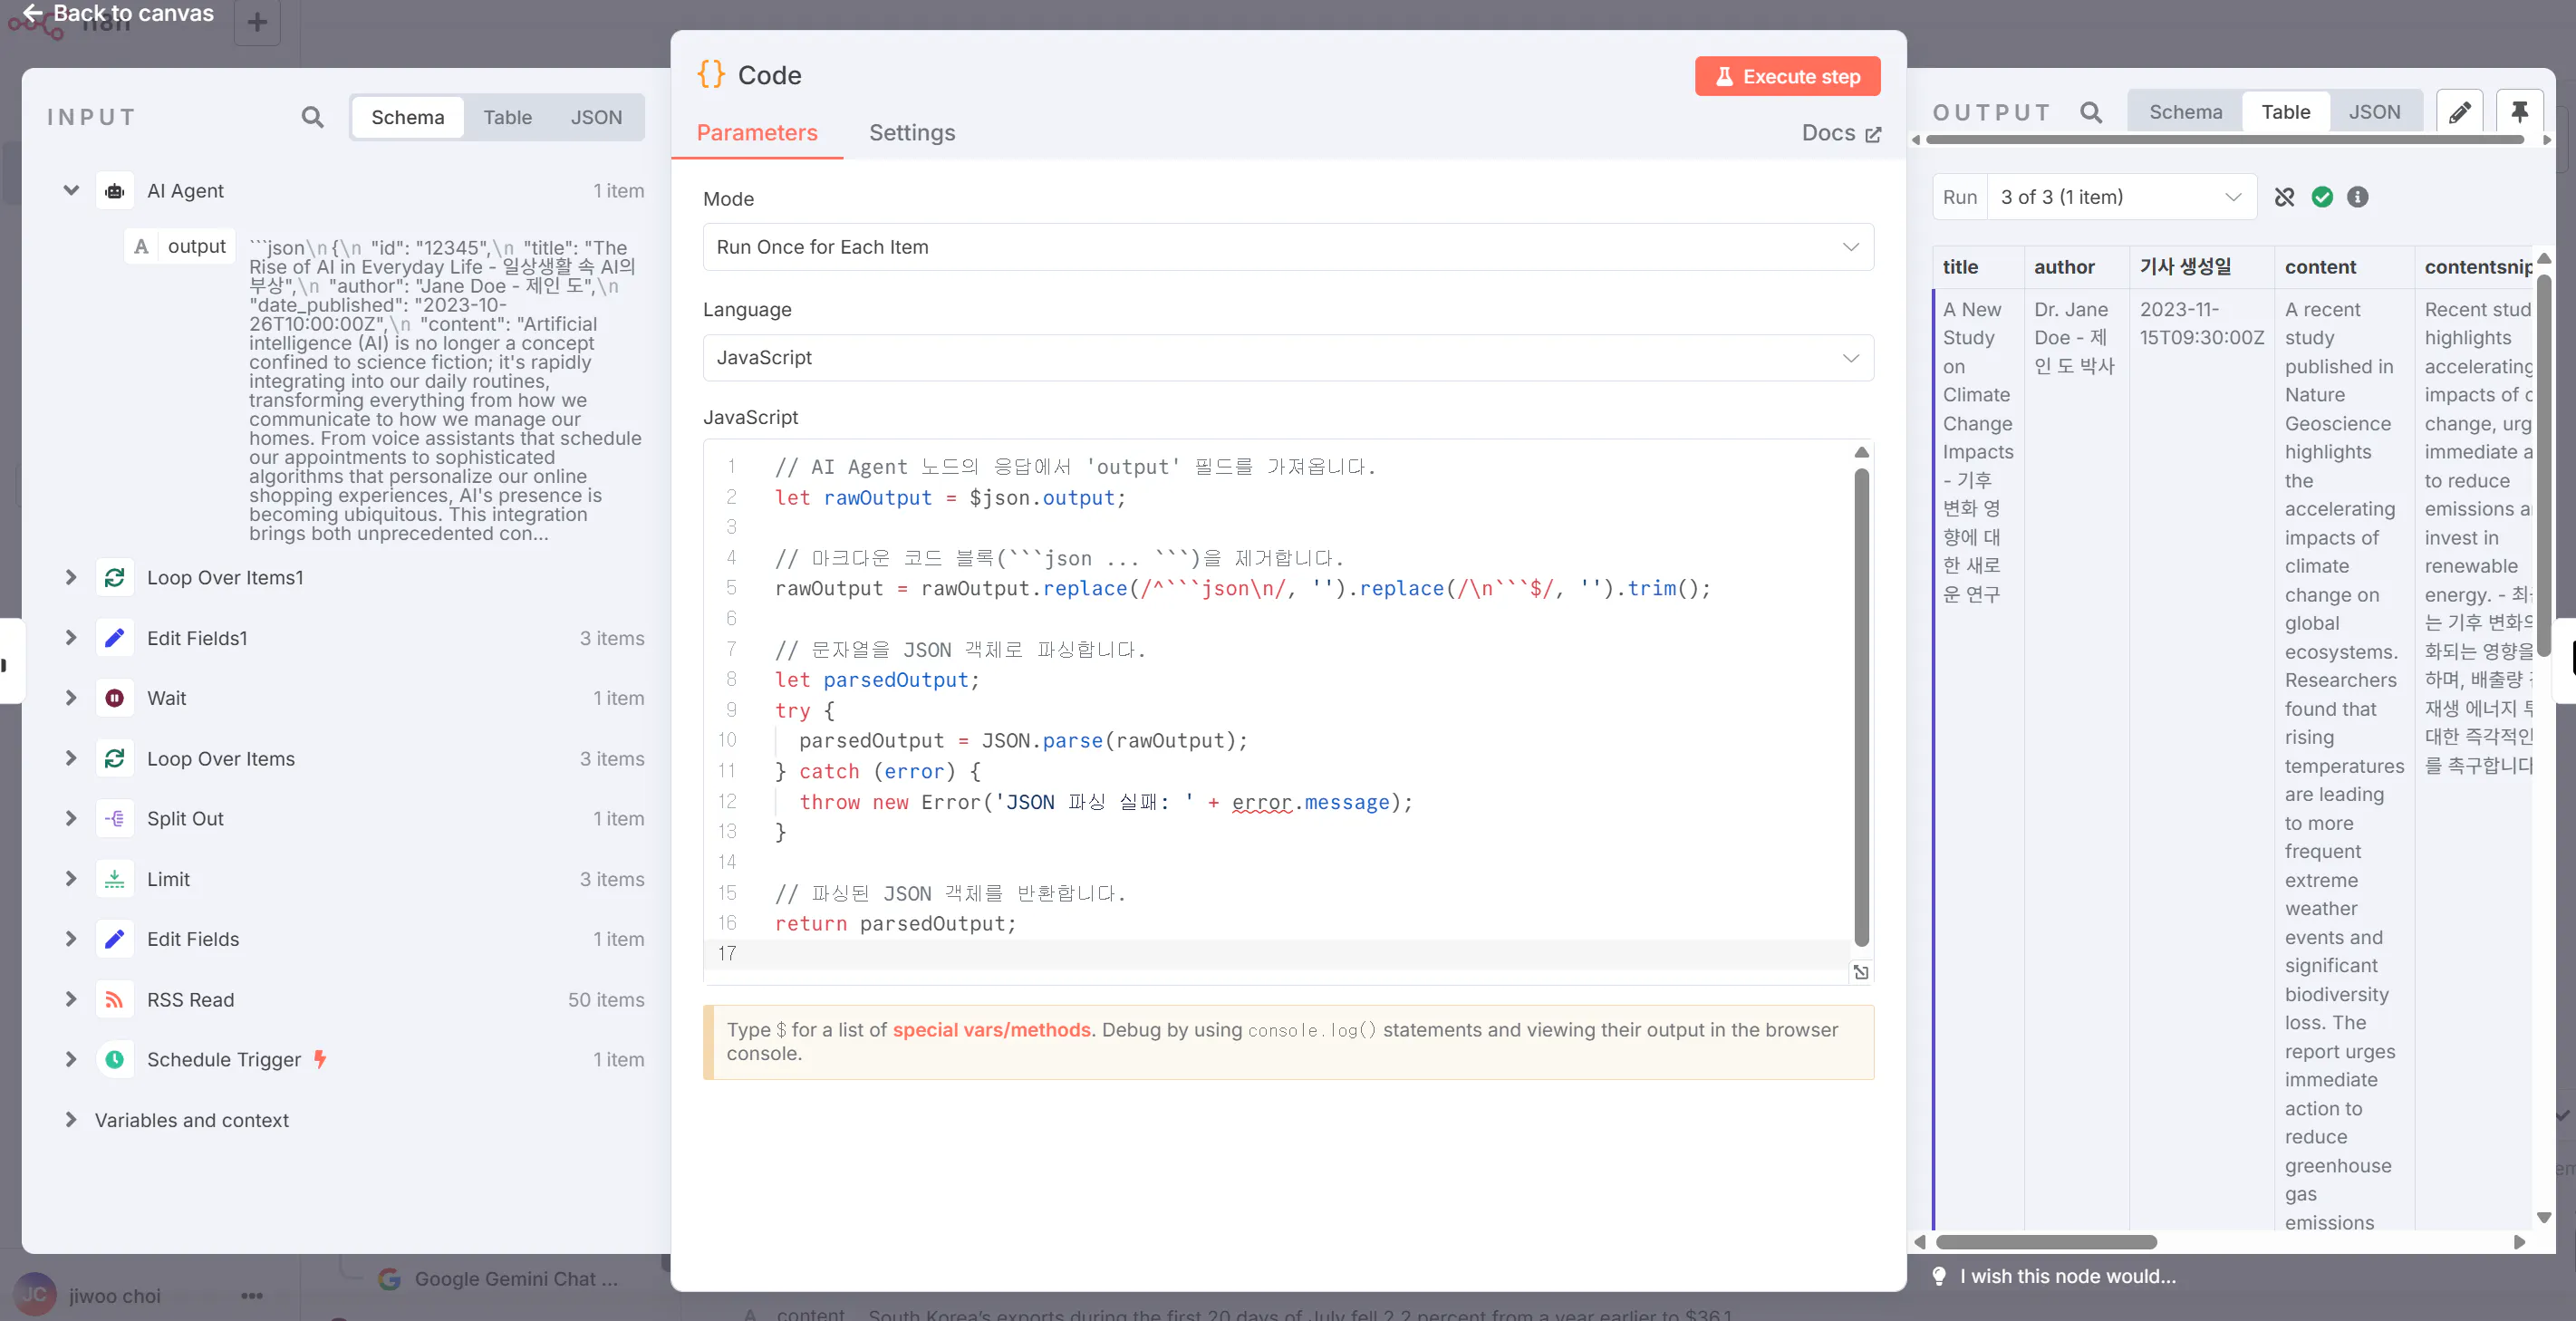Click the Wait node pause icon
The width and height of the screenshot is (2576, 1321).
pyautogui.click(x=115, y=698)
